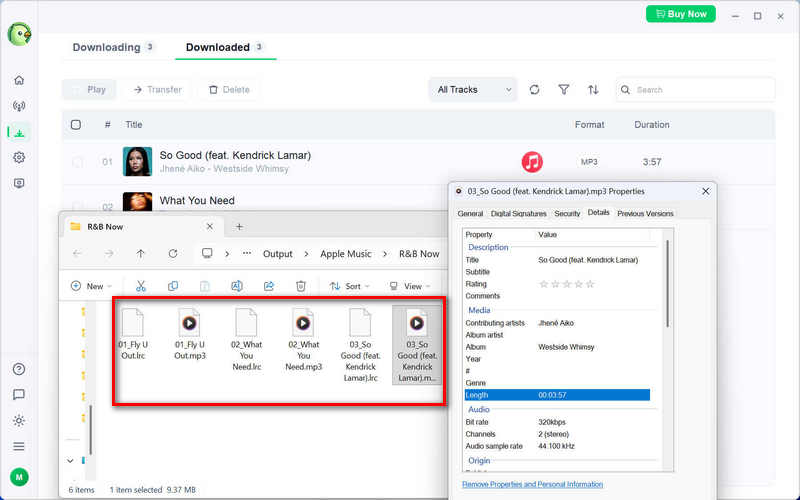The height and width of the screenshot is (500, 800).
Task: Go up one folder in Explorer
Action: pyautogui.click(x=140, y=254)
